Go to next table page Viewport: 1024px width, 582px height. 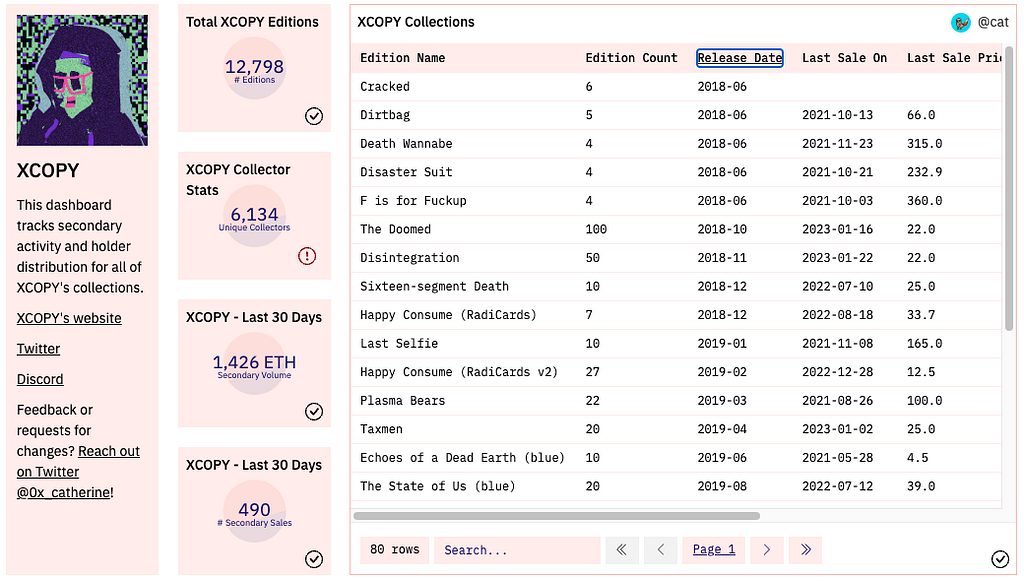pyautogui.click(x=766, y=549)
